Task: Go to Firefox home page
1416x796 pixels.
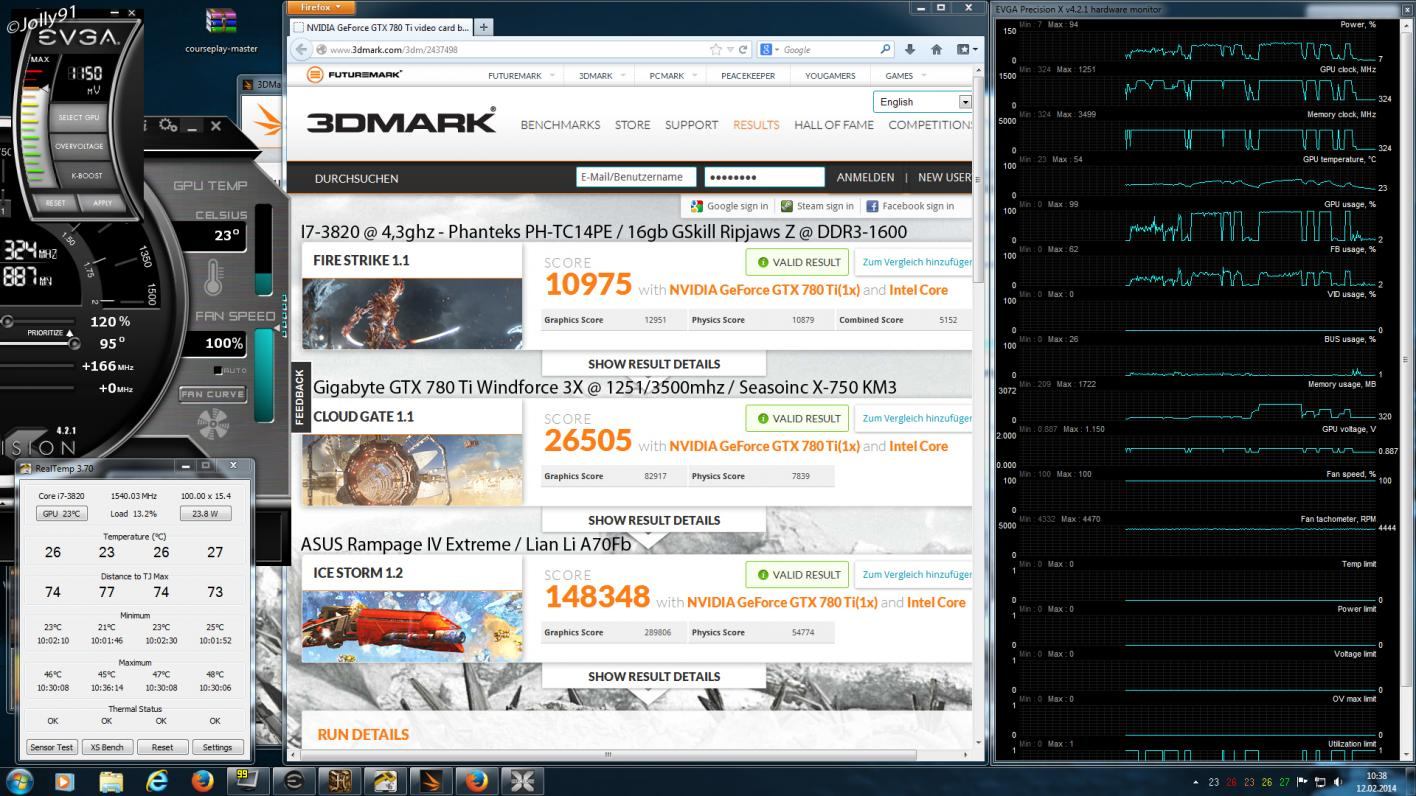Action: [936, 49]
